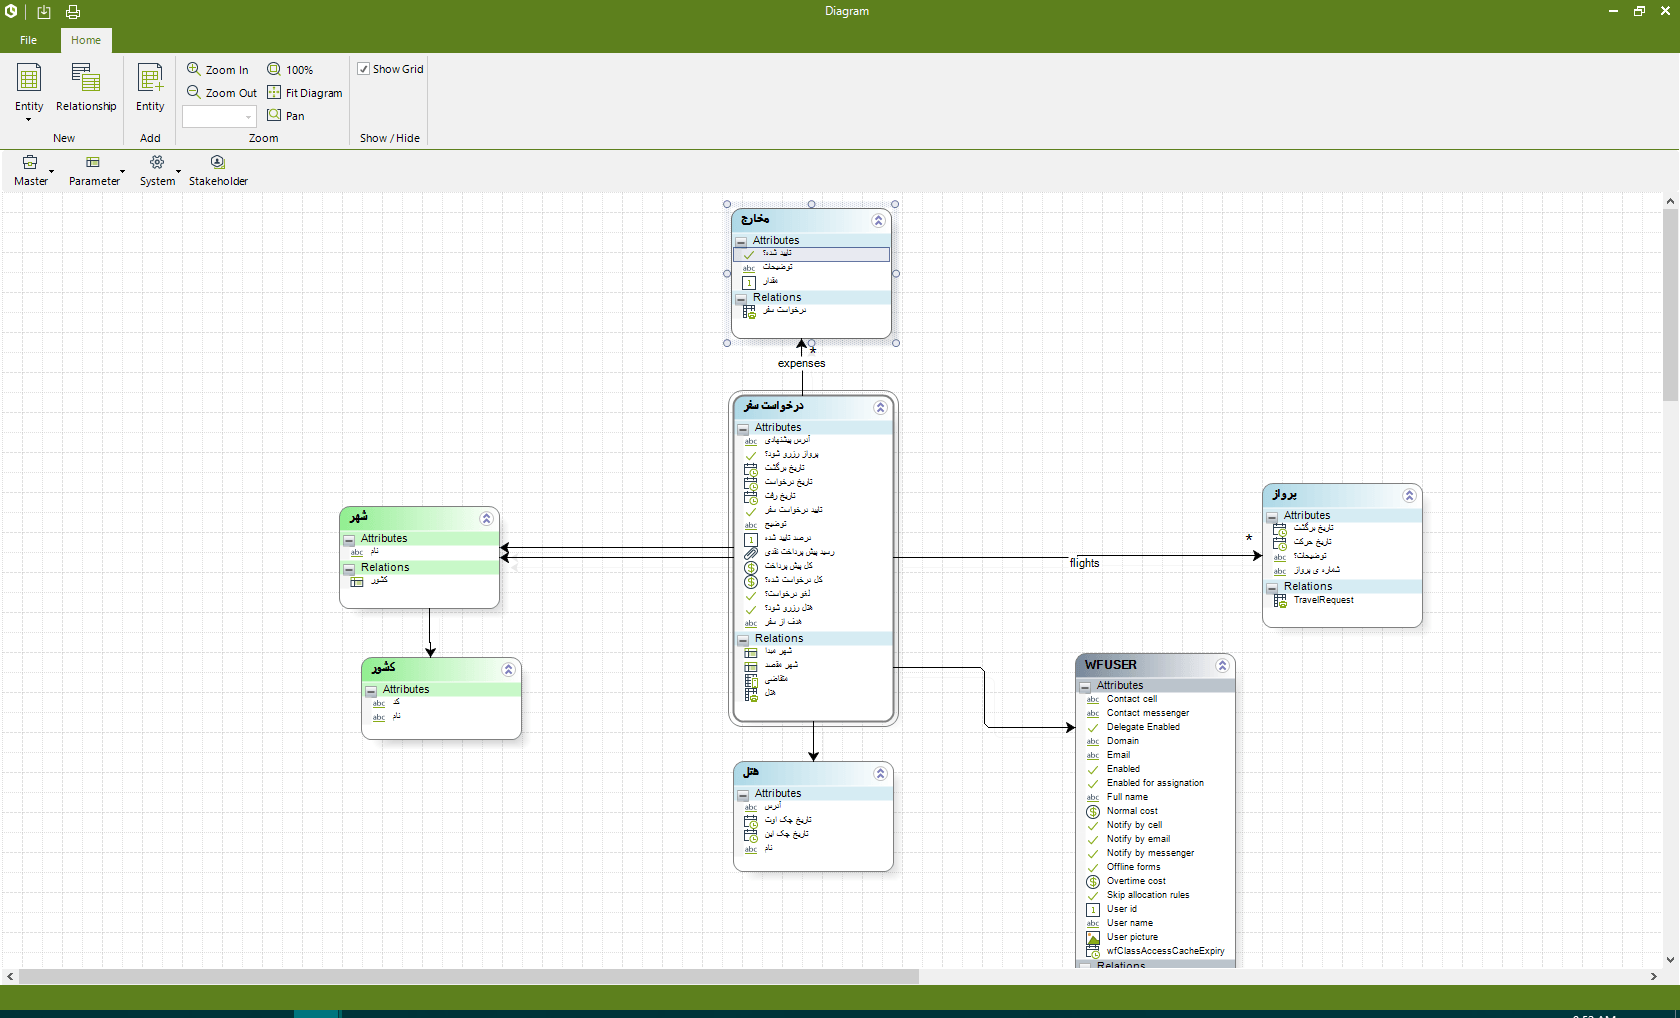This screenshot has height=1018, width=1680.
Task: Click the New Relationship ribbon icon
Action: 86,78
